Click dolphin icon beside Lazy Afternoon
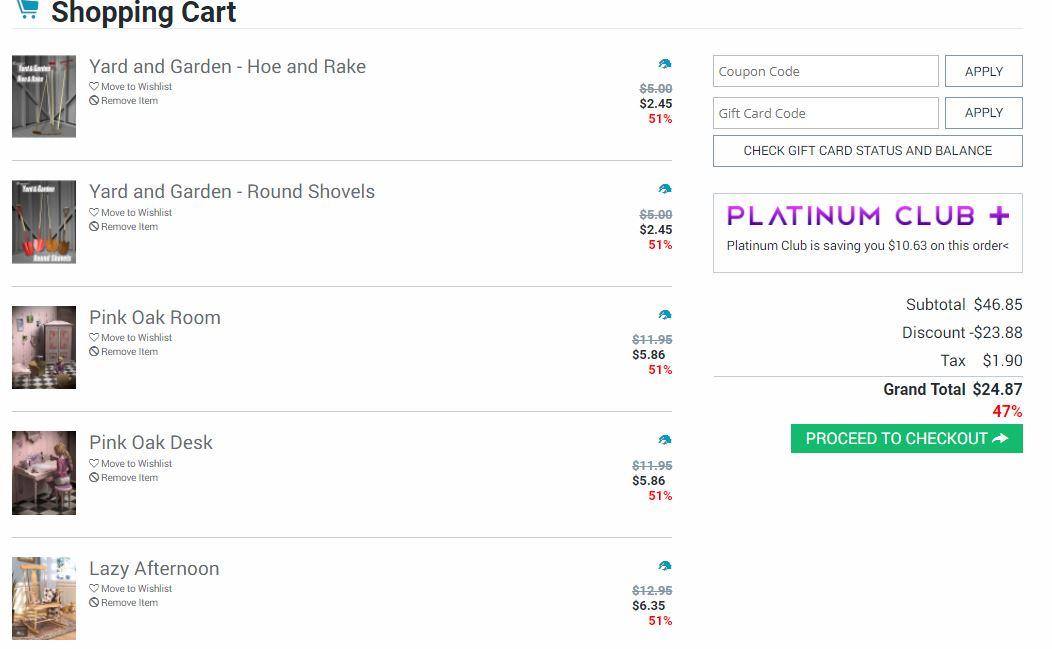The height and width of the screenshot is (649, 1052). coord(665,566)
